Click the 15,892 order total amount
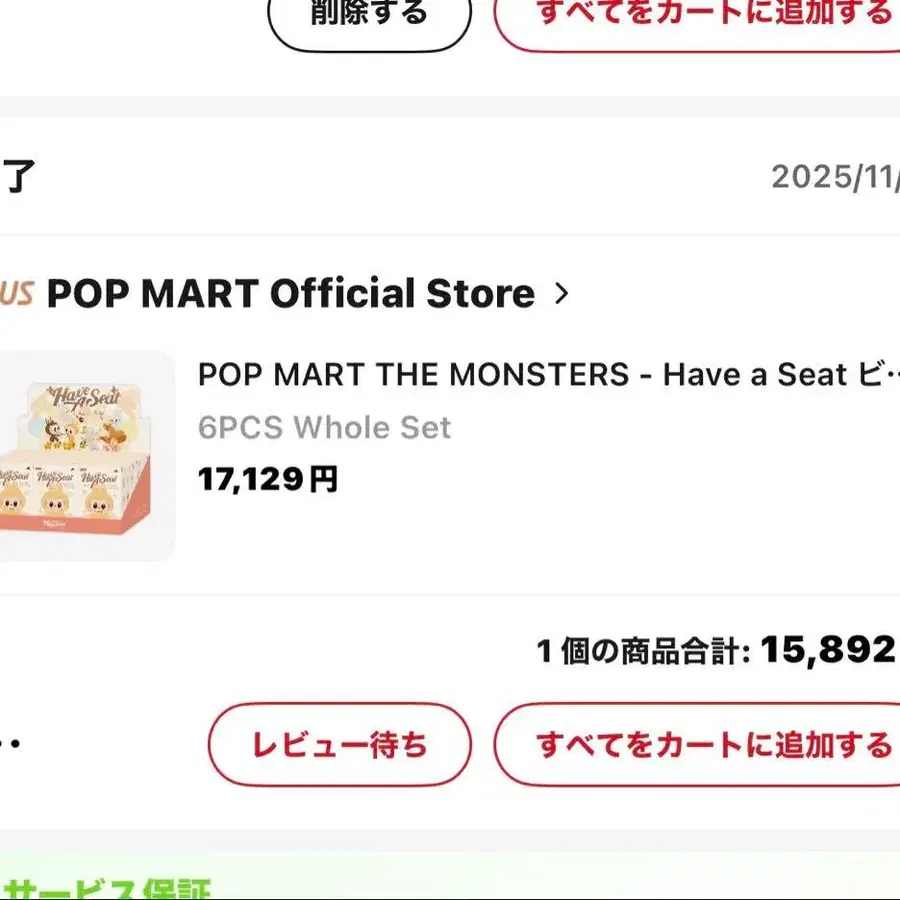Screen dimensions: 900x900 pyautogui.click(x=828, y=650)
